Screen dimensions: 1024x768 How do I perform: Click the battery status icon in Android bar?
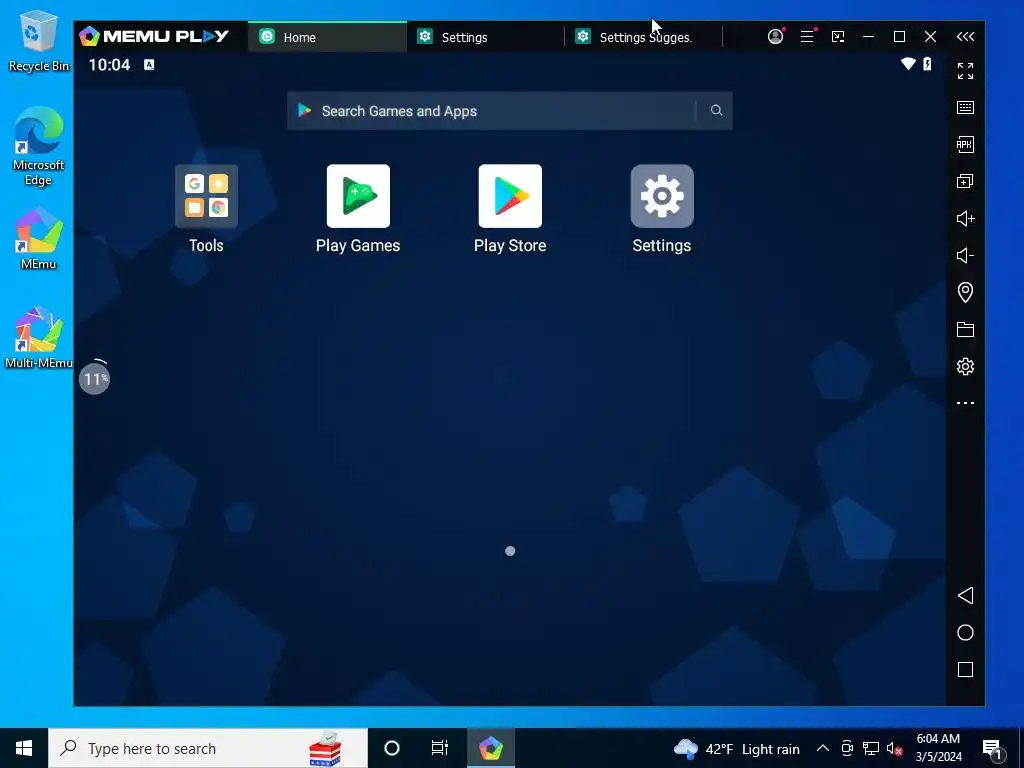[x=927, y=63]
